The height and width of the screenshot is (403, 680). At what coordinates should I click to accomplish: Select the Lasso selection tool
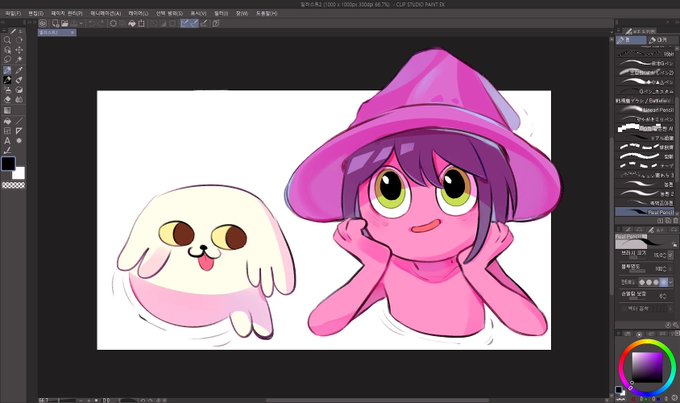(7, 59)
